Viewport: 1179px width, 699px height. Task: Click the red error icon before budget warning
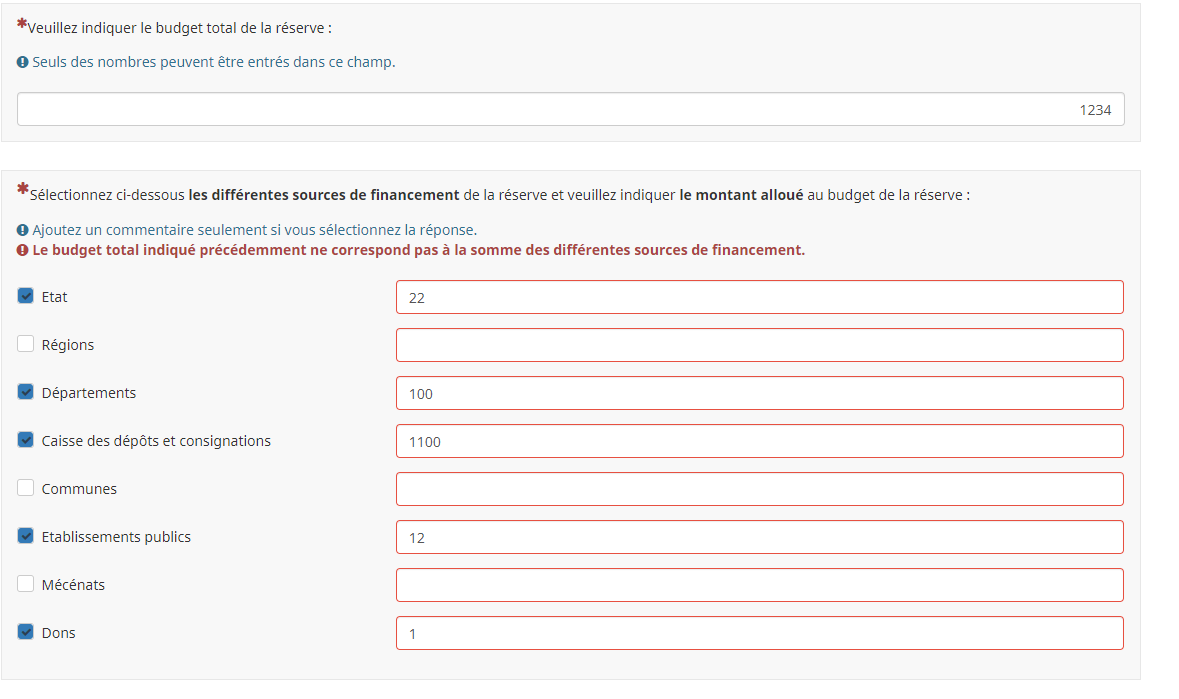pos(23,250)
